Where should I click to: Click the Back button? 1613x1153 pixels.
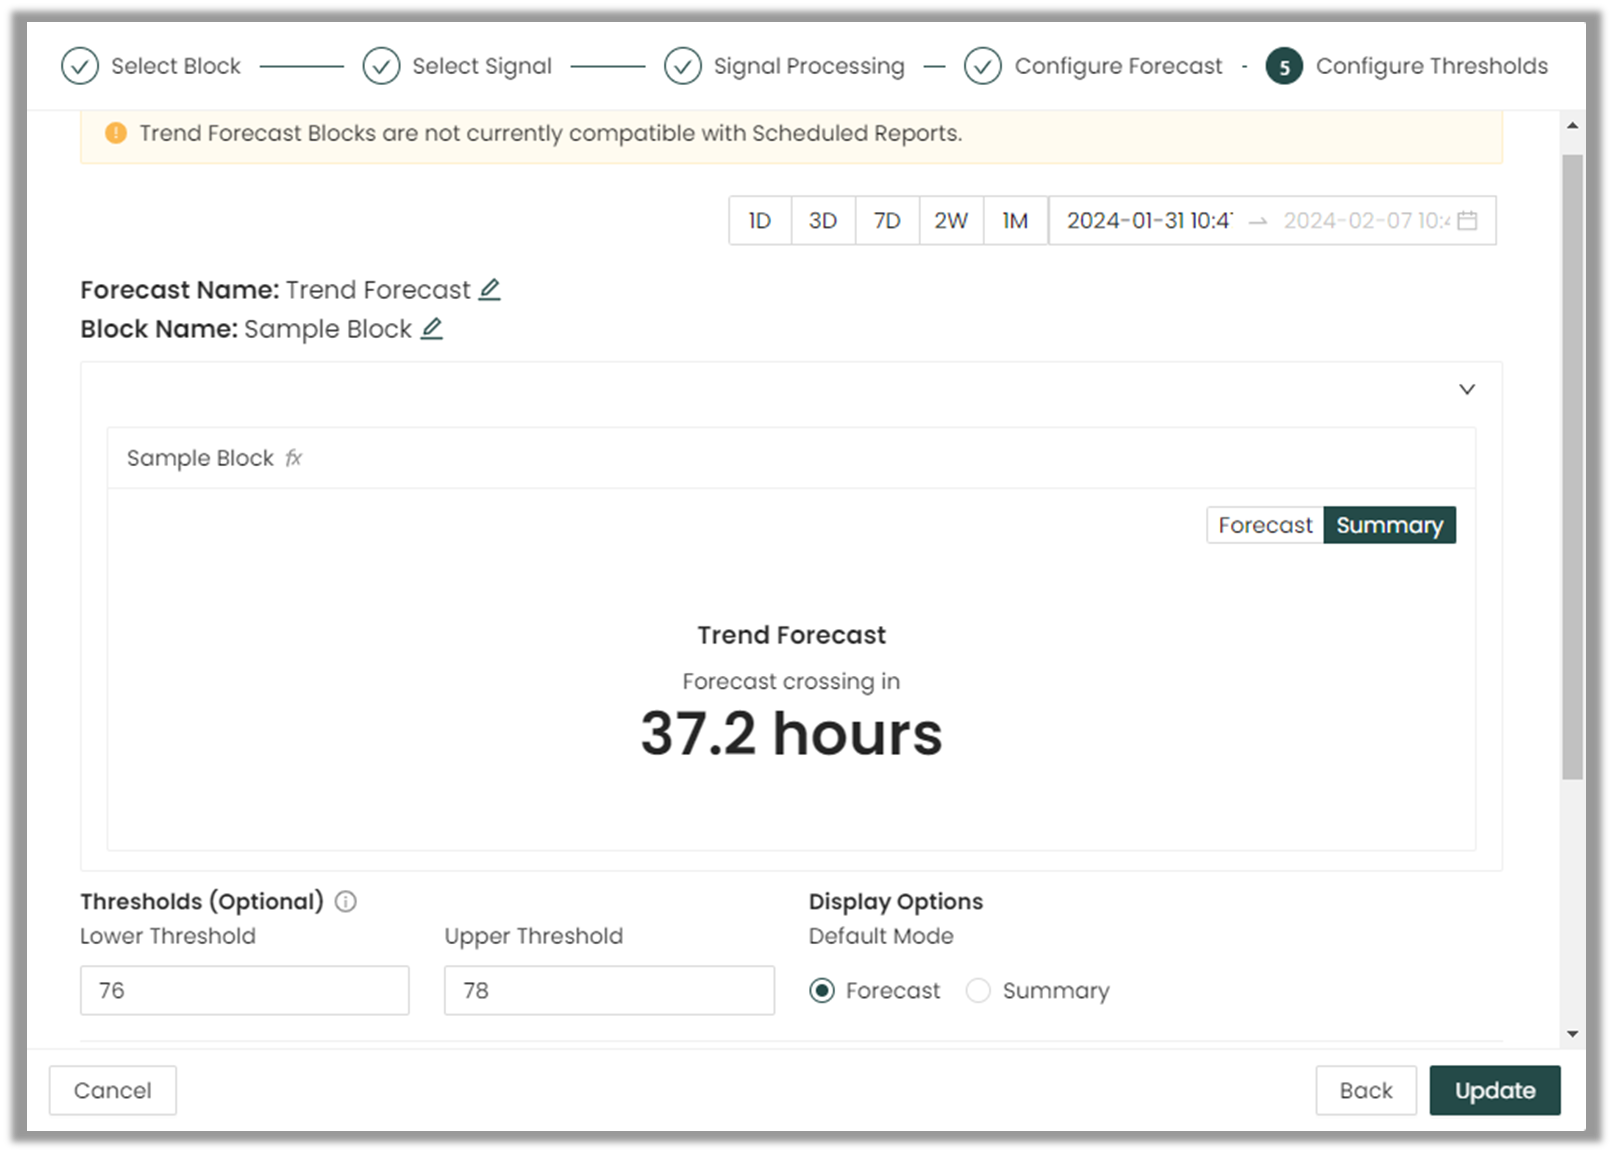pyautogui.click(x=1365, y=1090)
